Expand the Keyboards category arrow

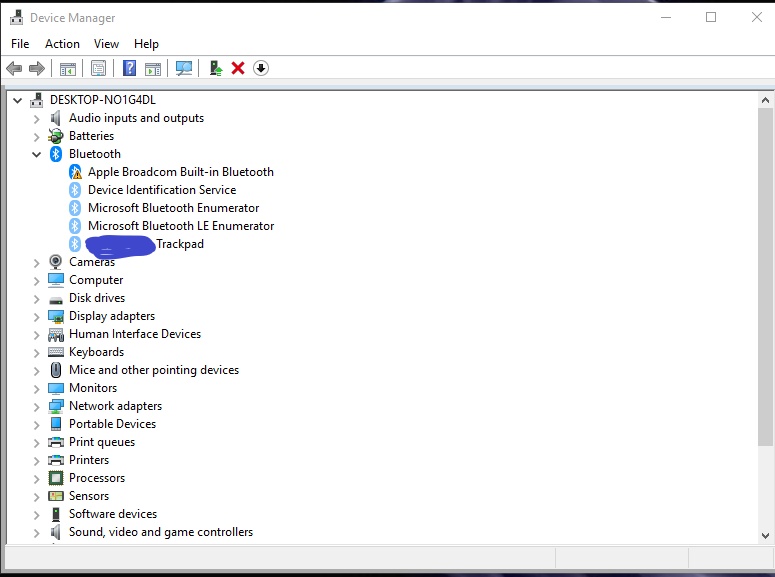pos(36,353)
